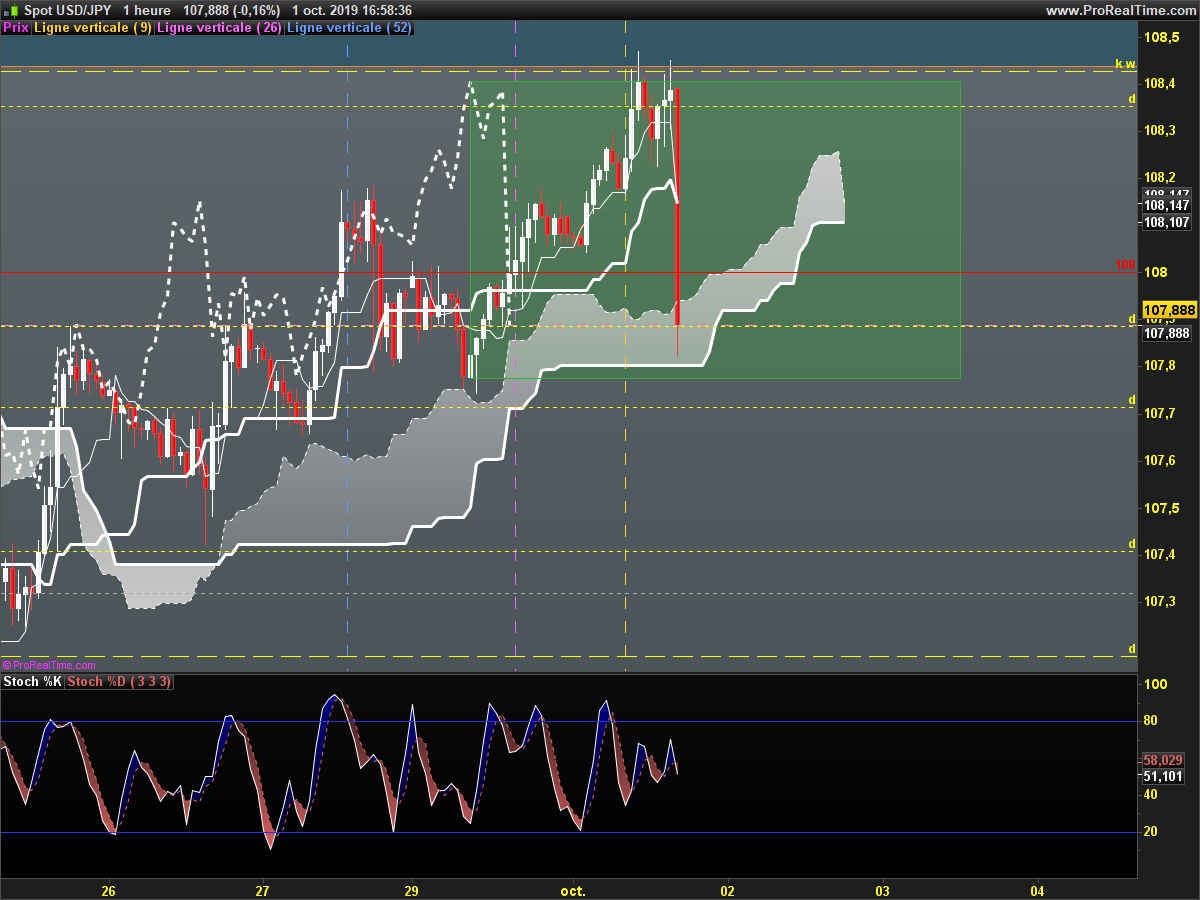Open the www.ProRealTime.com link
Screen dimensions: 1200x900
pos(1120,10)
